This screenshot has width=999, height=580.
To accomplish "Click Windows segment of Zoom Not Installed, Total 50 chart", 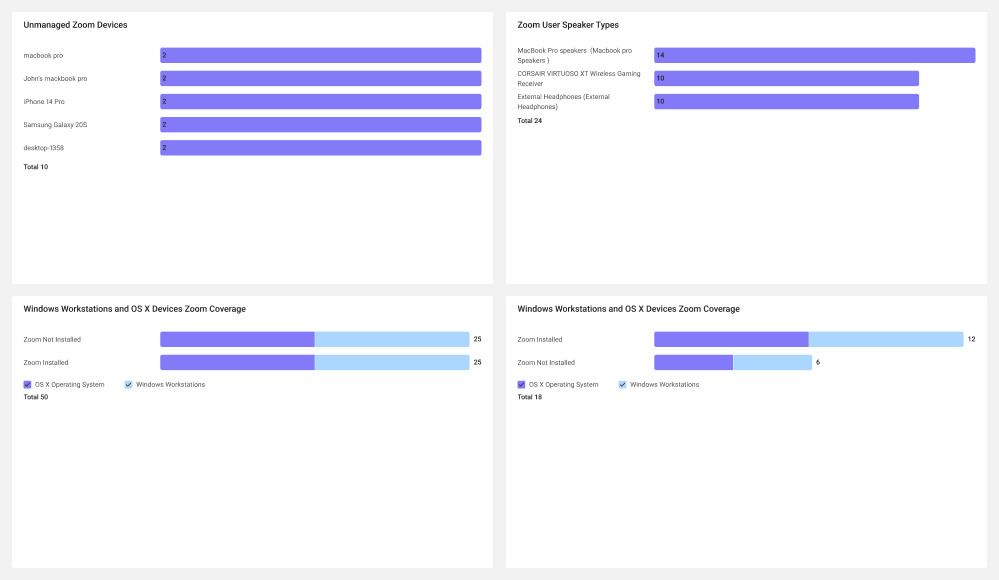I will pos(392,339).
